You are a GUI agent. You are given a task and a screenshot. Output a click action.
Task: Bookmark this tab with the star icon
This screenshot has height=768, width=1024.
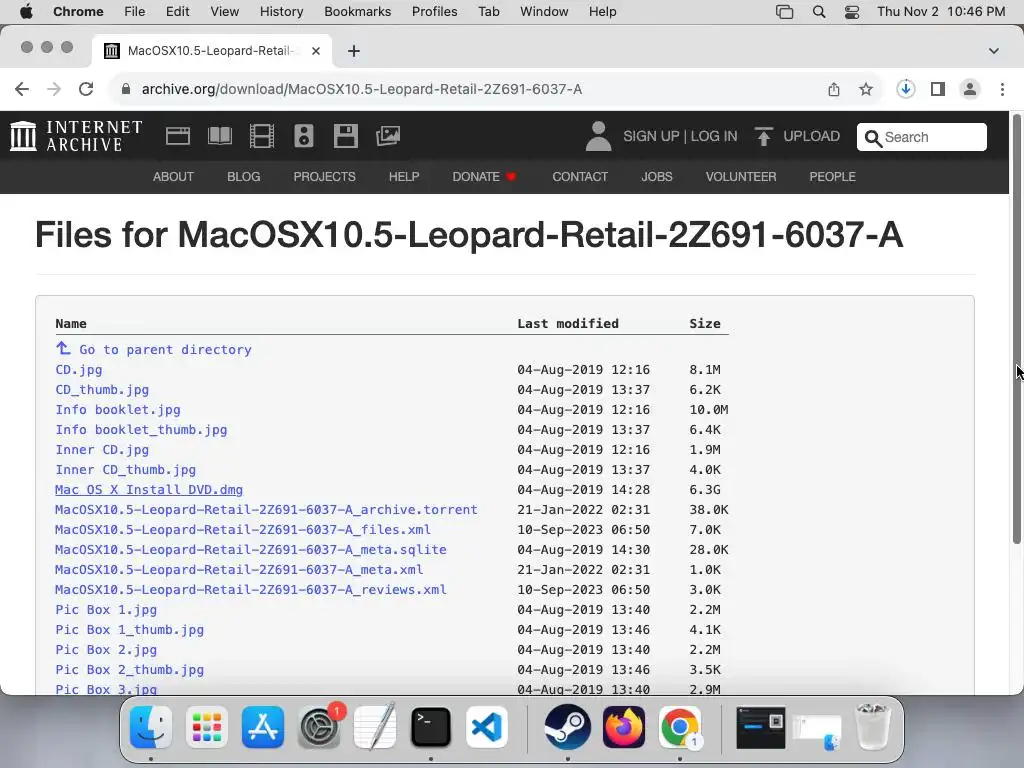click(x=866, y=89)
